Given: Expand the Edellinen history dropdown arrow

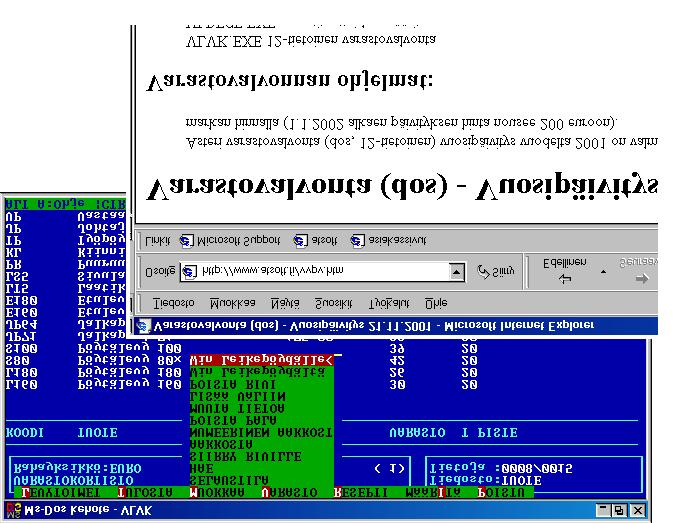Looking at the screenshot, I should [603, 272].
